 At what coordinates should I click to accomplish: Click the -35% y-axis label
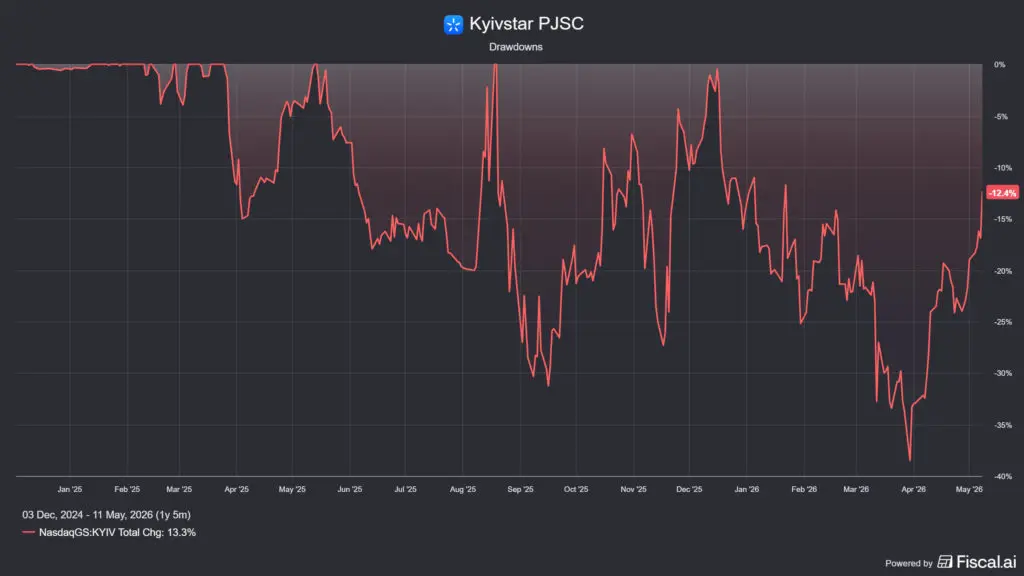pyautogui.click(x=1003, y=425)
